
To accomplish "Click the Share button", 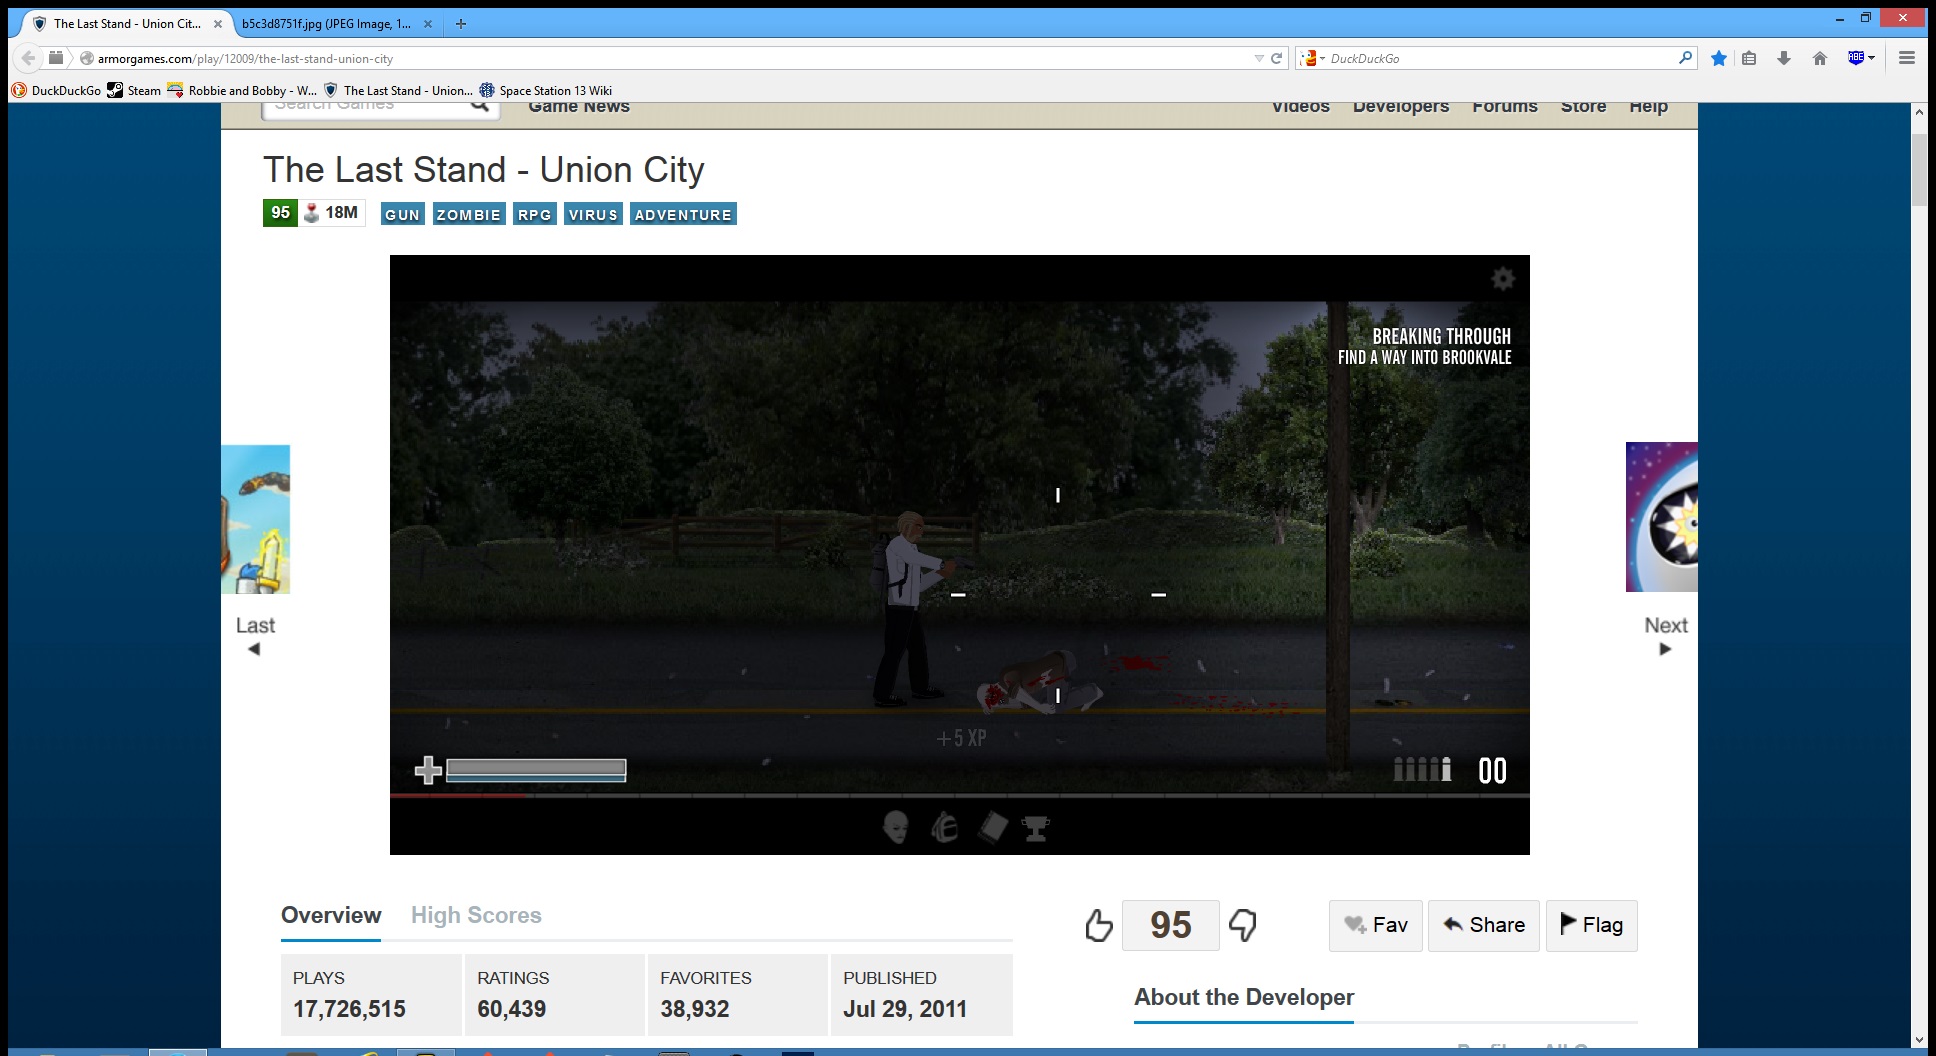I will tap(1483, 925).
